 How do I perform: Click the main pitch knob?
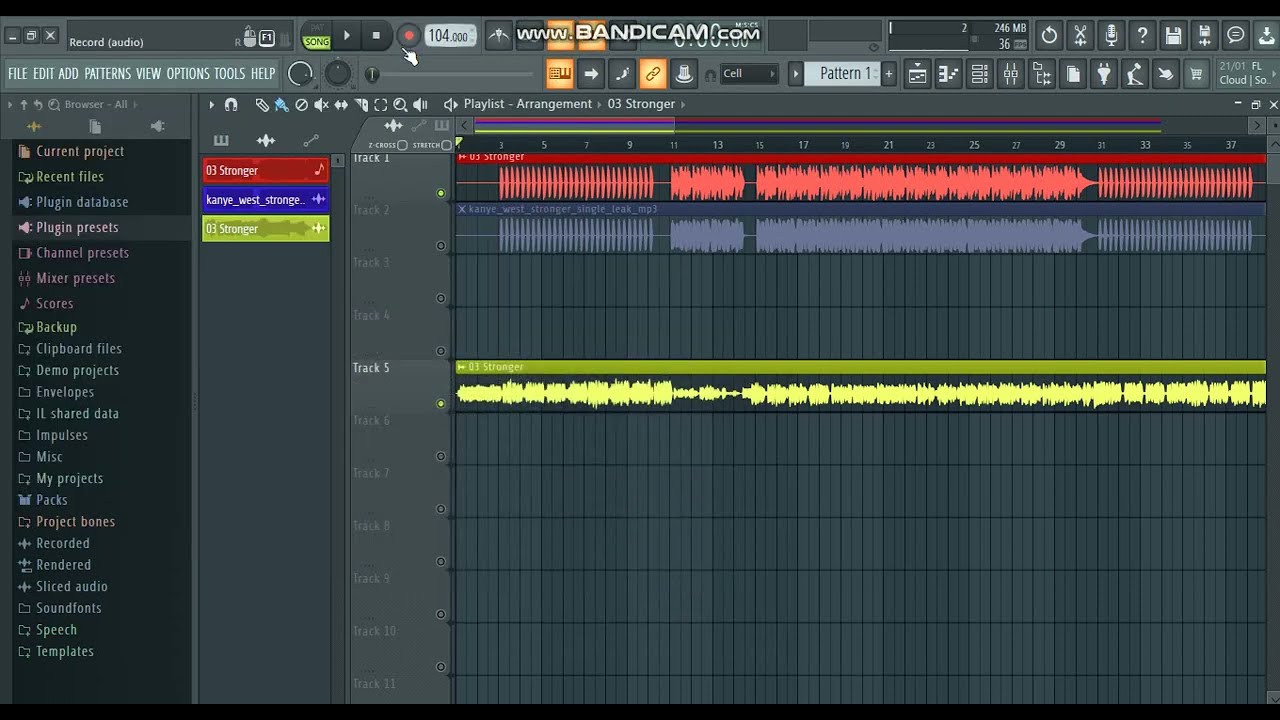(337, 73)
